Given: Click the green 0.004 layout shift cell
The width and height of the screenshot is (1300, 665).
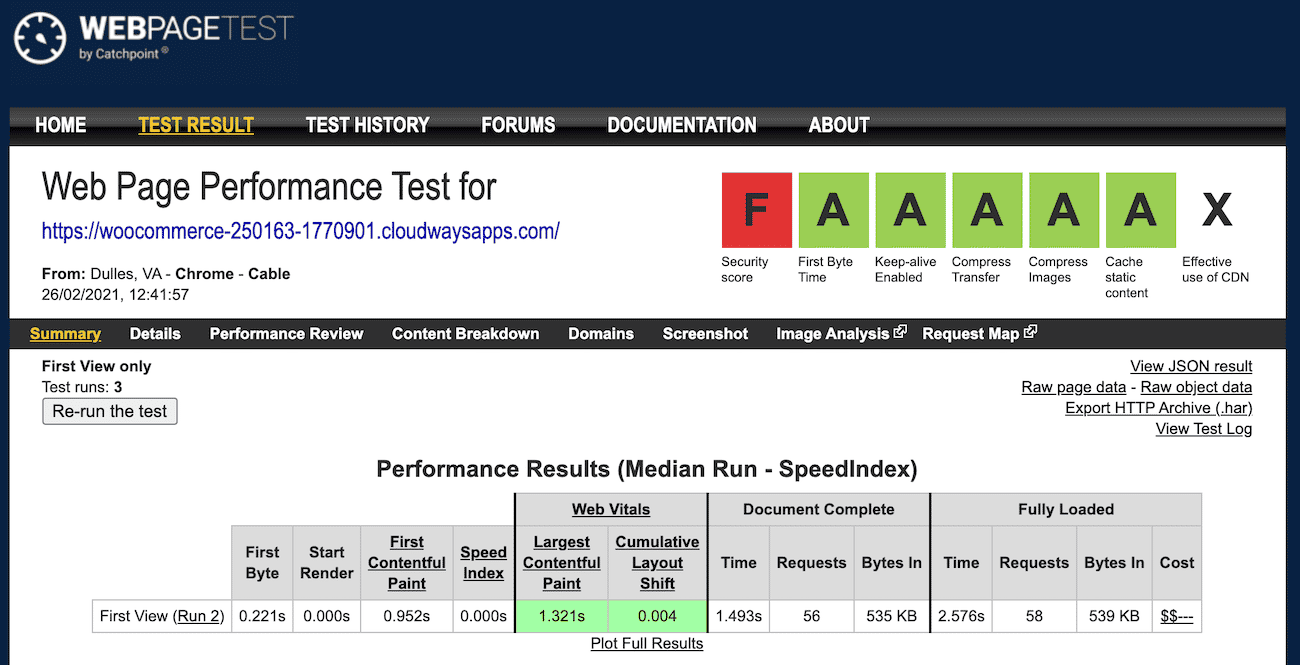Looking at the screenshot, I should [x=657, y=616].
